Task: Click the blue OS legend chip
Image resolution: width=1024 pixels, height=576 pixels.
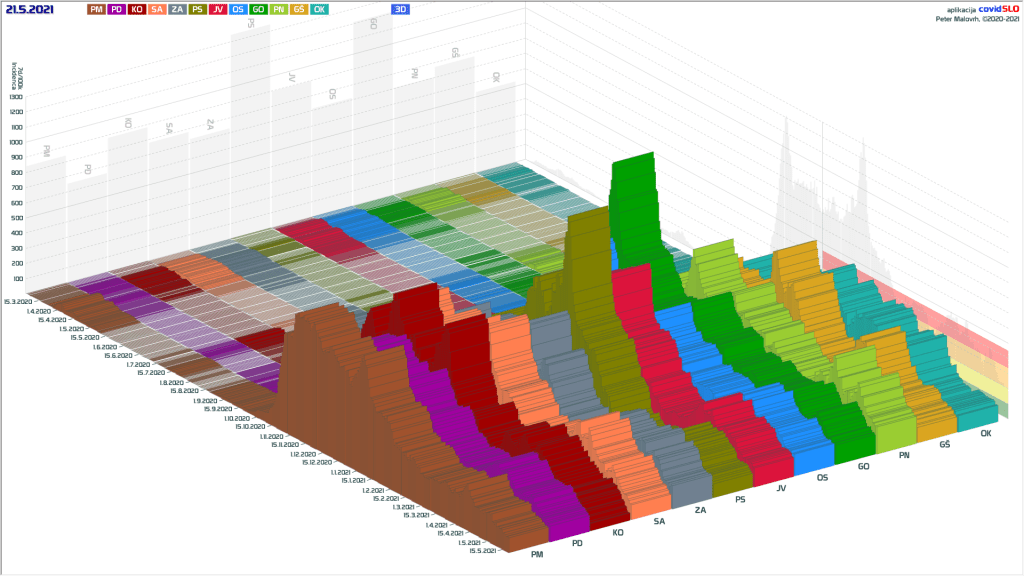Action: 238,9
